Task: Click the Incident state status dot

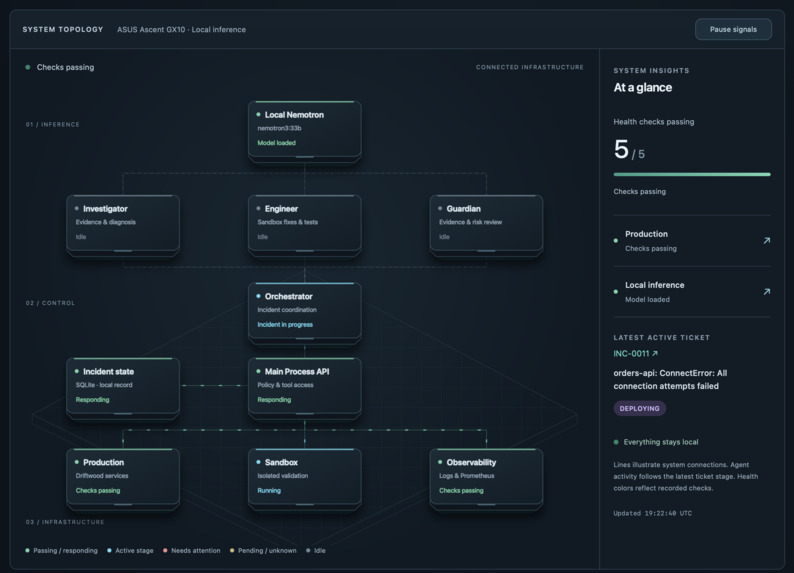Action: click(x=76, y=371)
